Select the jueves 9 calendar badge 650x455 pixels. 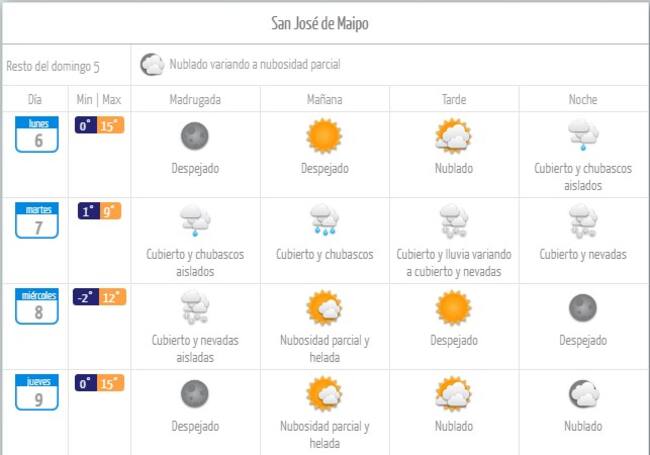tap(37, 392)
